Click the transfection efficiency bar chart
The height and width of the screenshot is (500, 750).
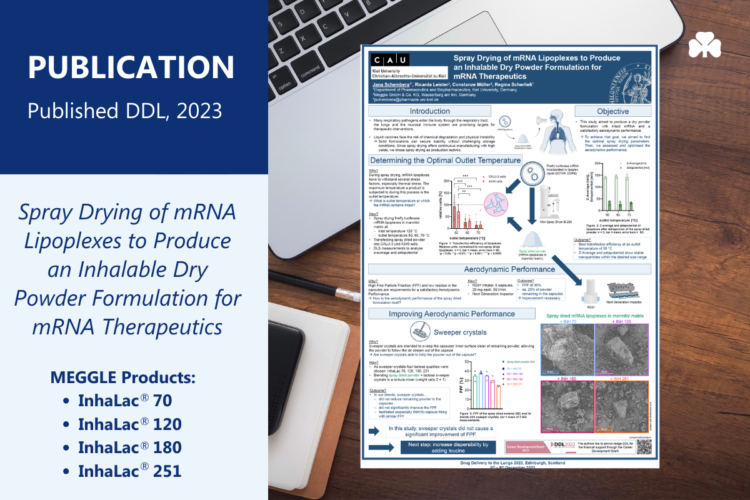(x=462, y=205)
